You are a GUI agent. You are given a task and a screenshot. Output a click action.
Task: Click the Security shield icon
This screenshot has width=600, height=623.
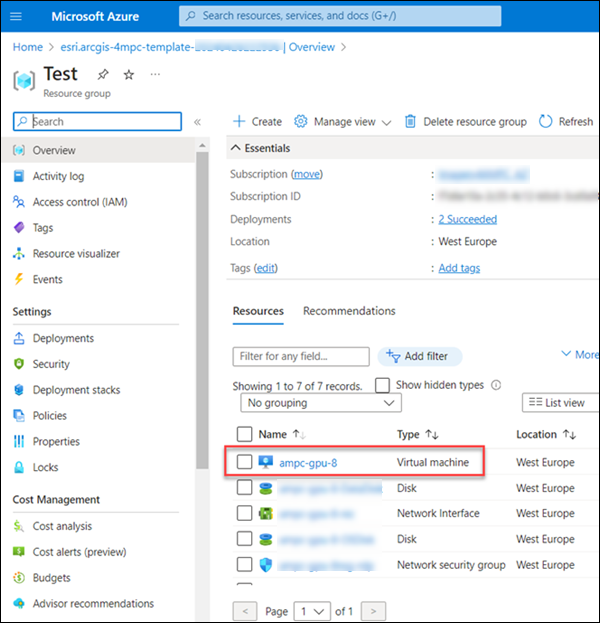click(x=19, y=364)
